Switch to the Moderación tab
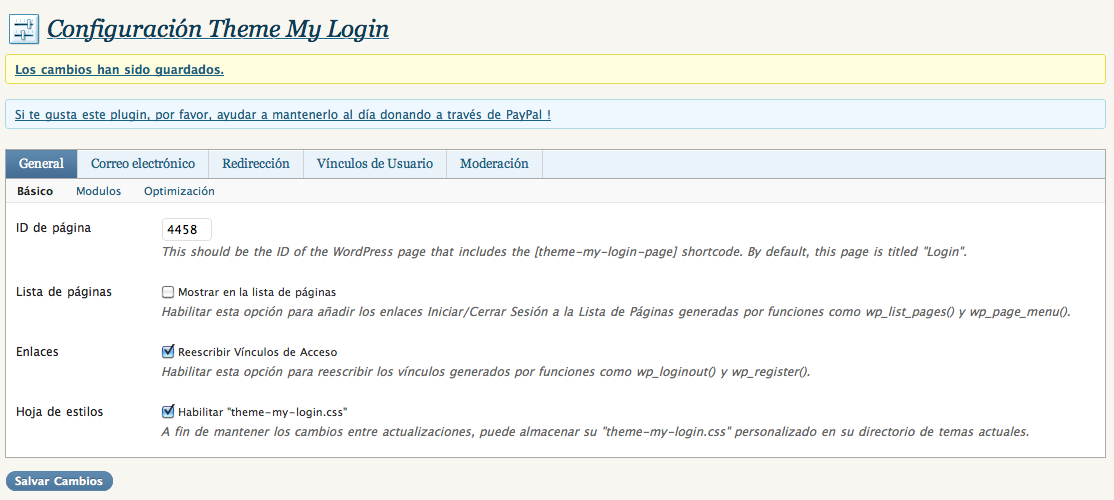This screenshot has width=1114, height=500. click(x=494, y=164)
